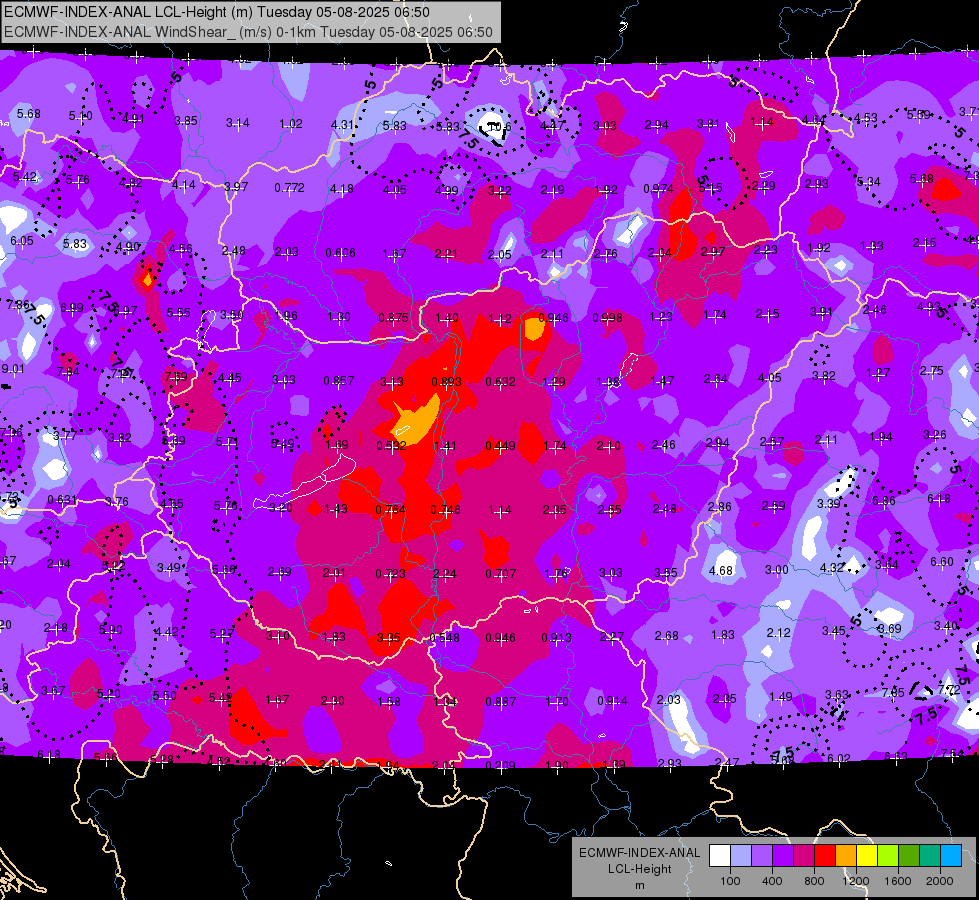Click the wind shear value '0.914'

click(612, 701)
